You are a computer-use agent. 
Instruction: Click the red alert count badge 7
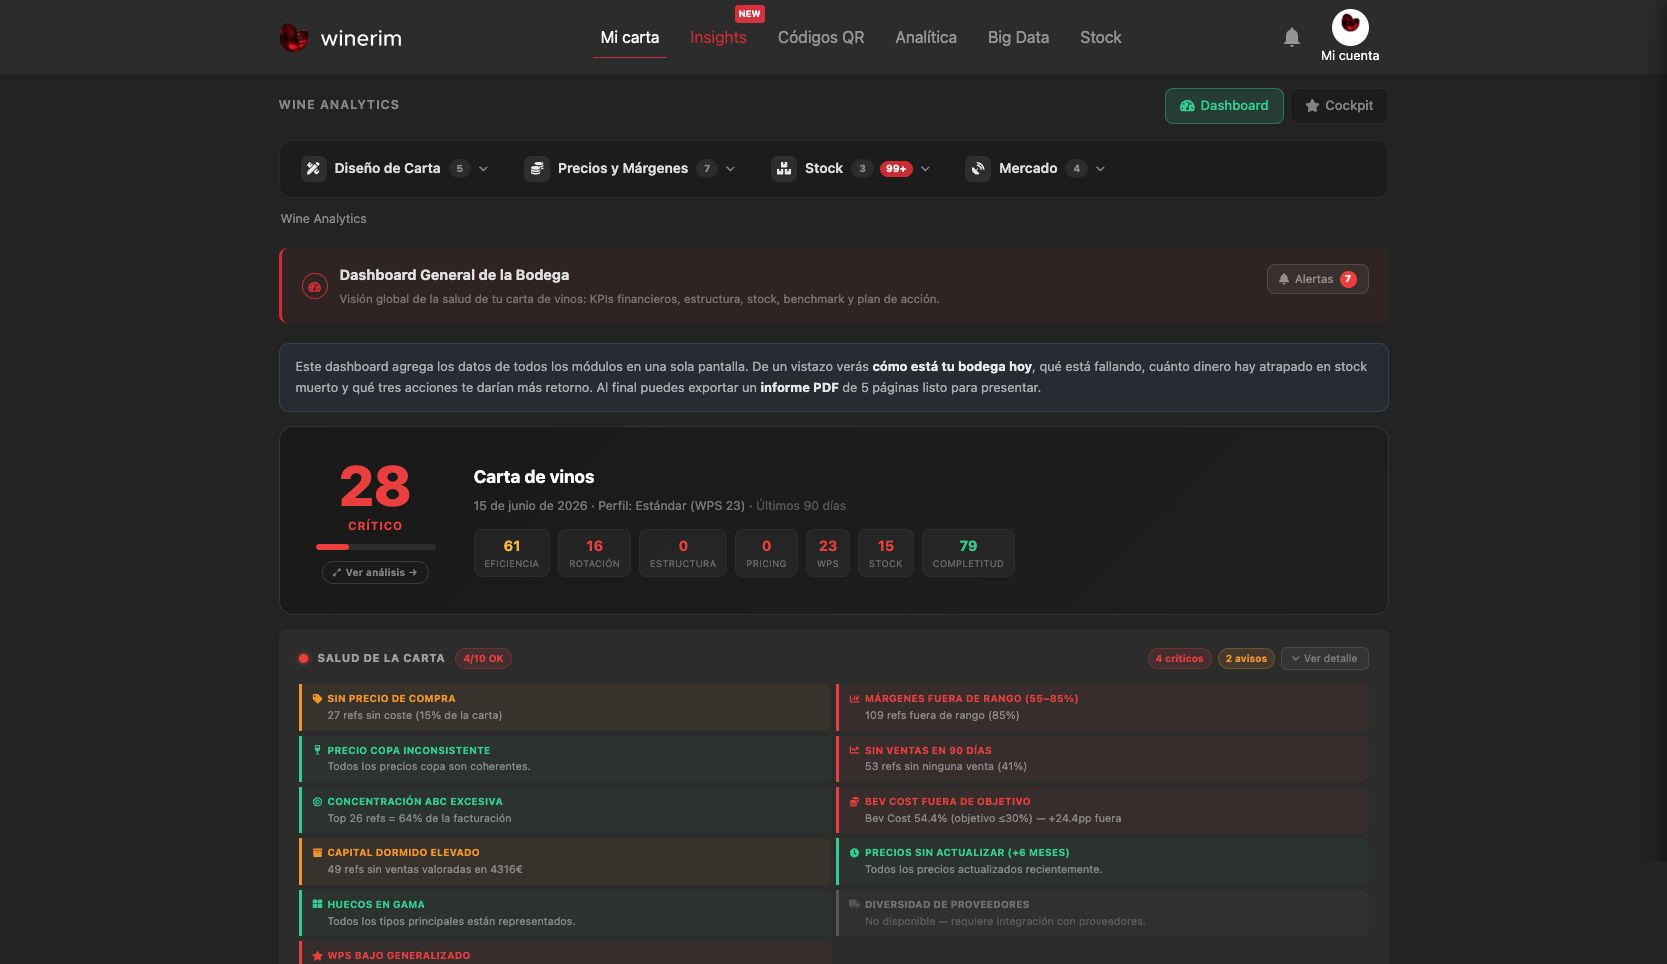1348,279
